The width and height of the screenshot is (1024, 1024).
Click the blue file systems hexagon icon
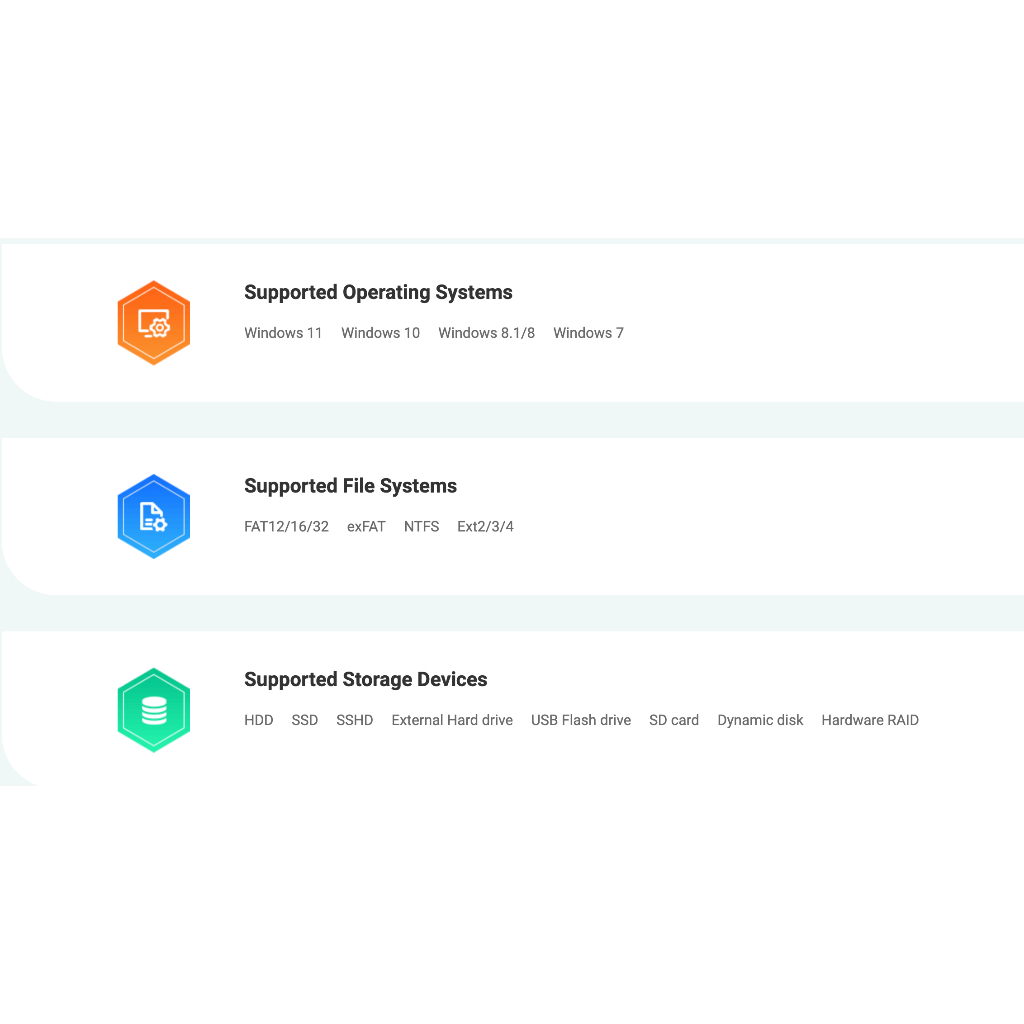pyautogui.click(x=153, y=517)
